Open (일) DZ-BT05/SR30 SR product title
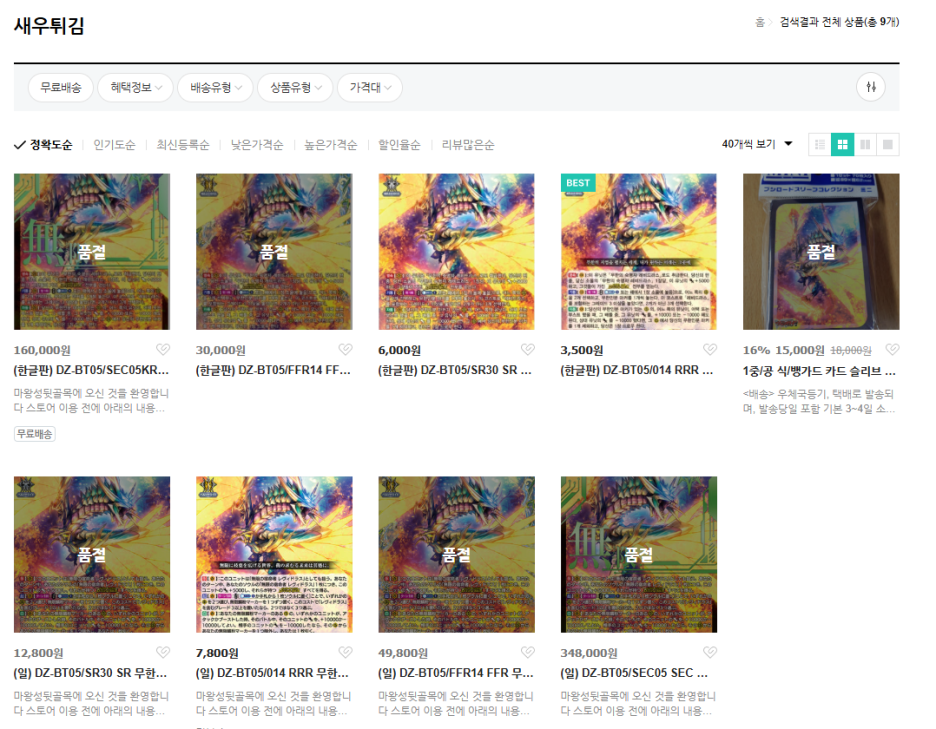This screenshot has width=936, height=729. (x=91, y=673)
